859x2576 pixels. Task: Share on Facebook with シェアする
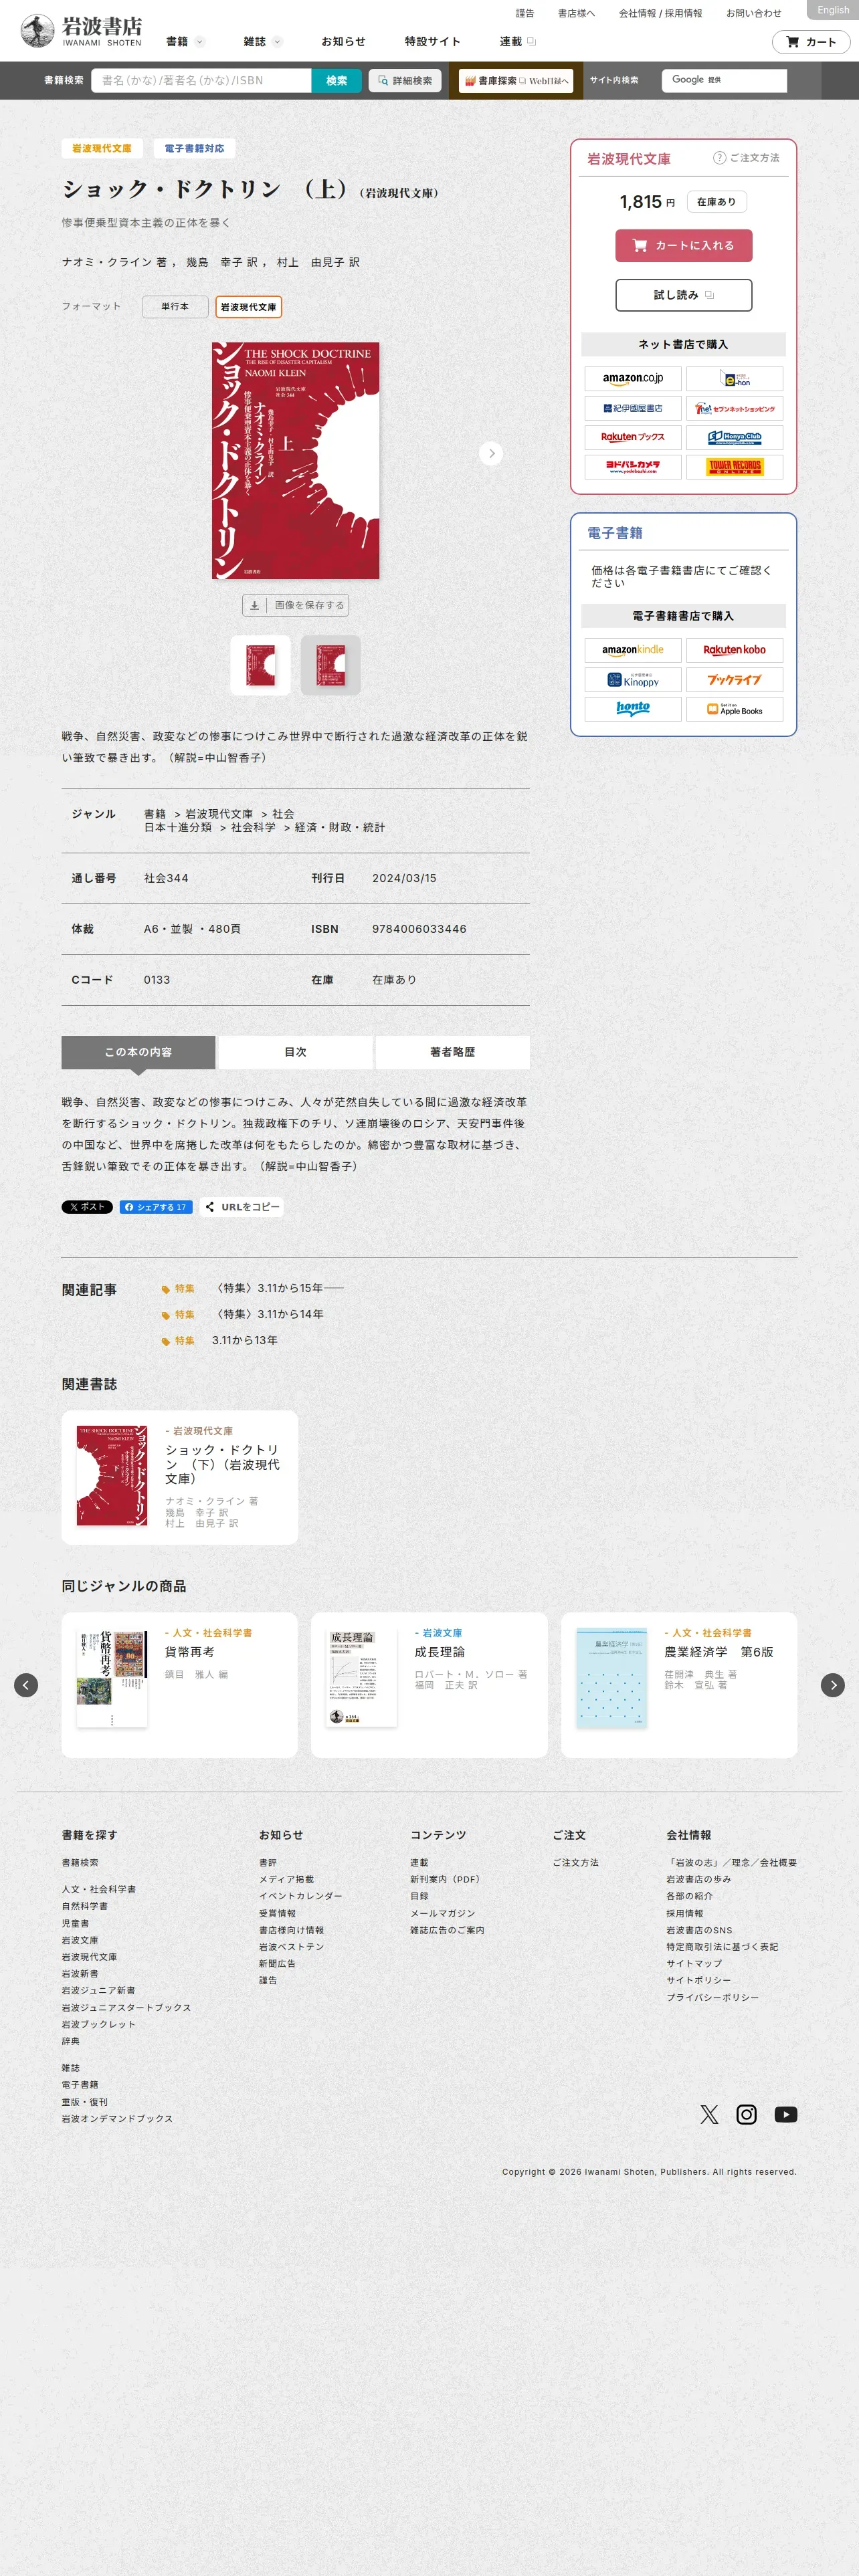[156, 1207]
